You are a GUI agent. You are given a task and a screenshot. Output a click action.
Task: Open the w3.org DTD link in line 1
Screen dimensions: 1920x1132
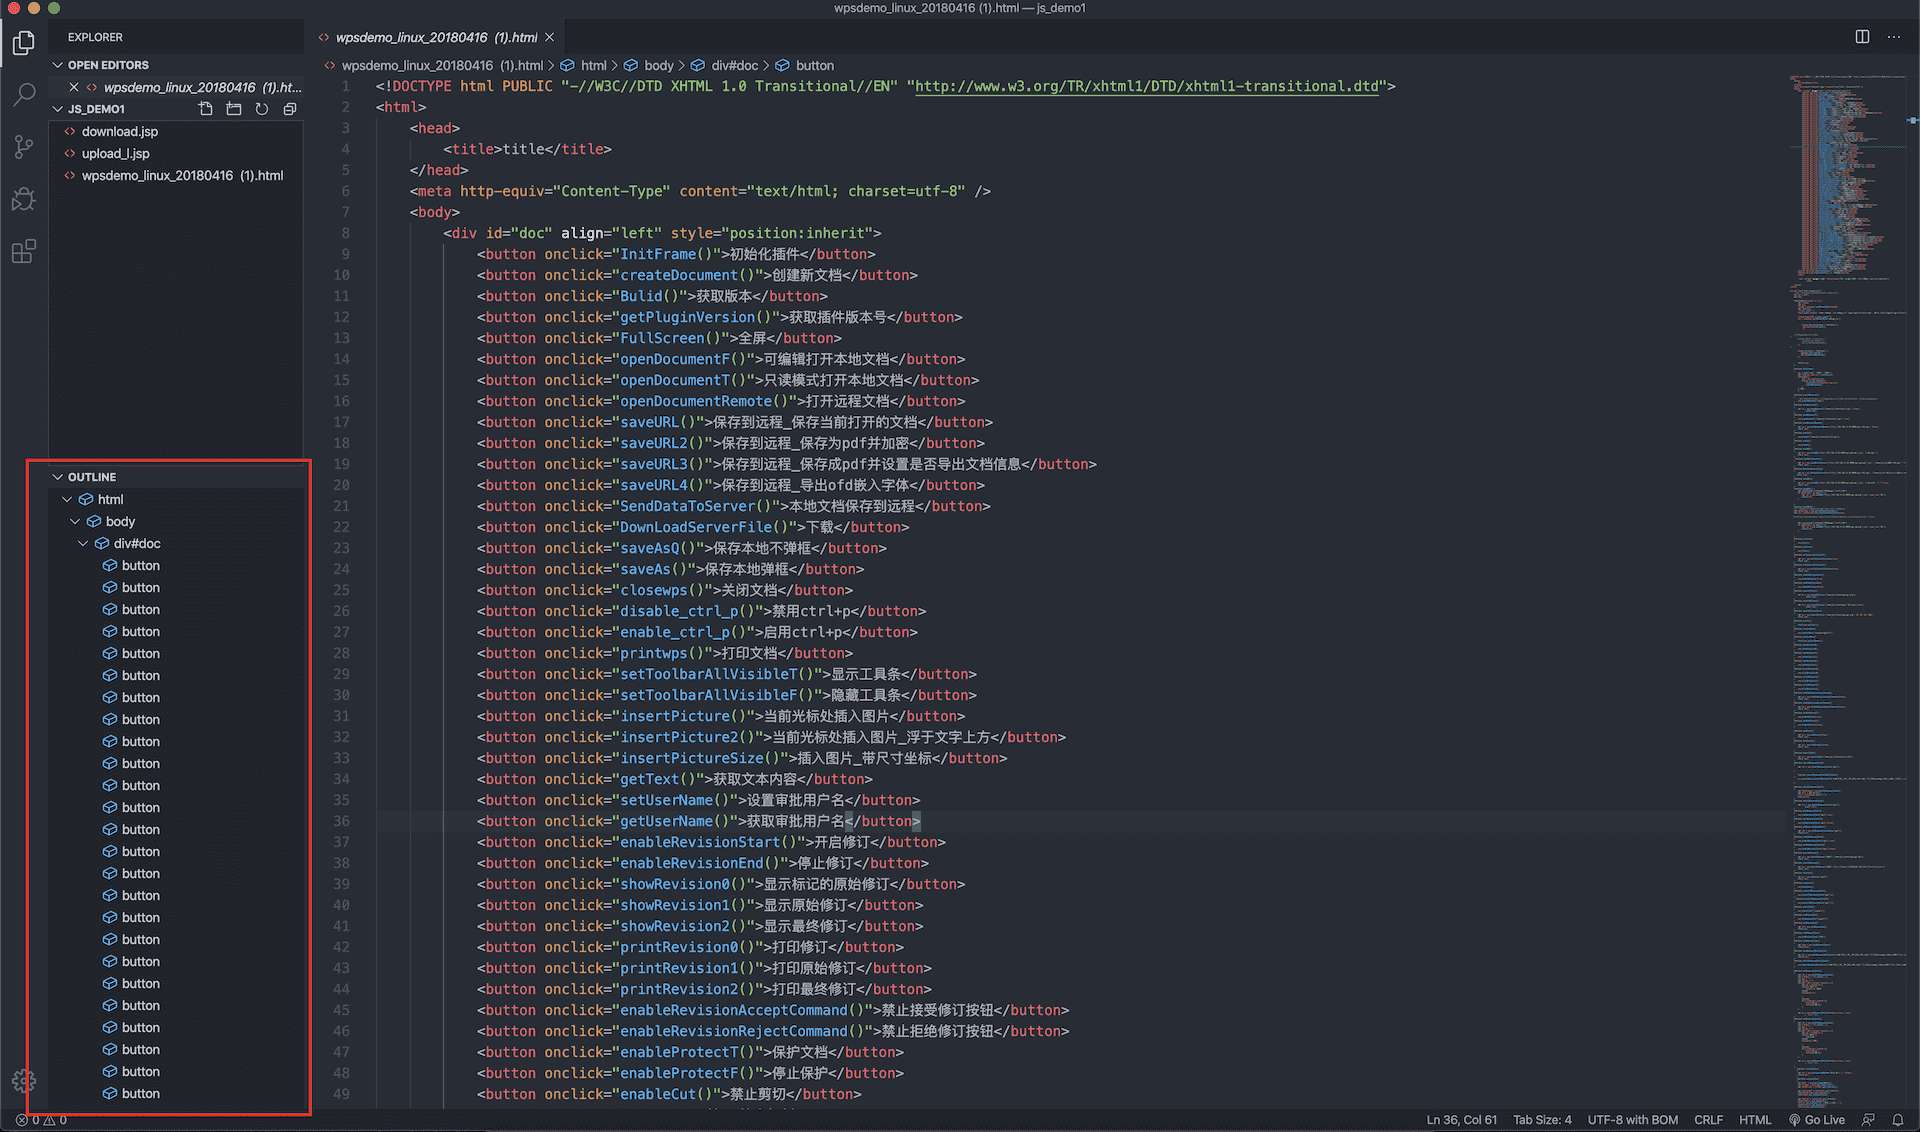point(1147,86)
